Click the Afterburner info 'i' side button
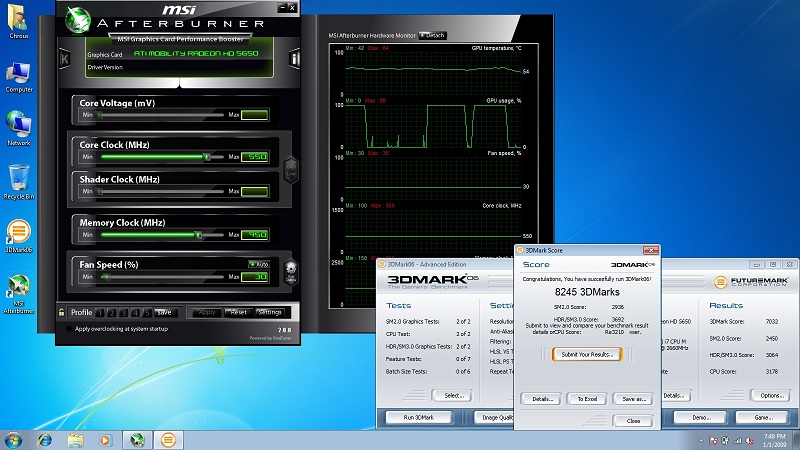The width and height of the screenshot is (800, 450). coord(295,59)
